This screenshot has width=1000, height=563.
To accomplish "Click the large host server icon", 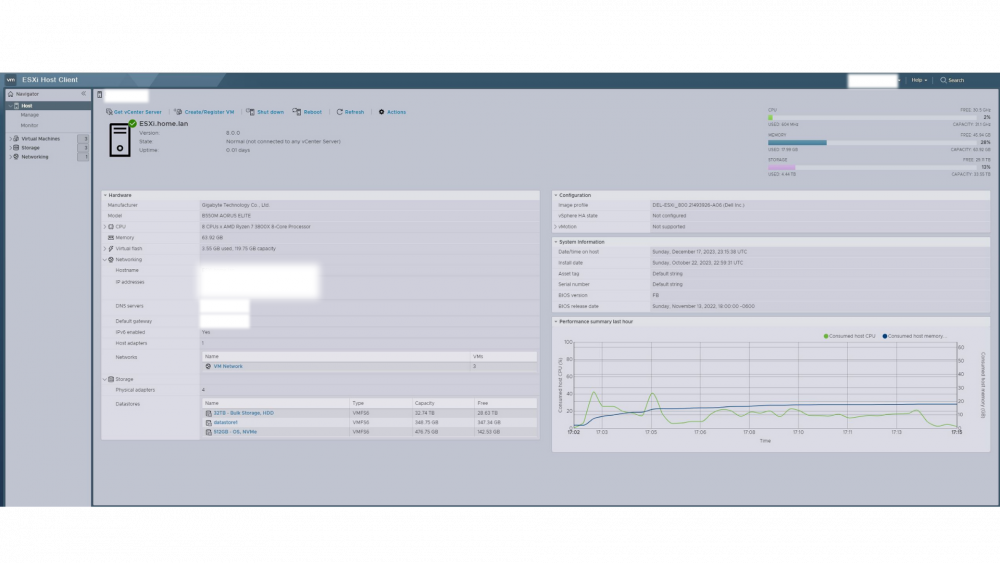I will [121, 138].
